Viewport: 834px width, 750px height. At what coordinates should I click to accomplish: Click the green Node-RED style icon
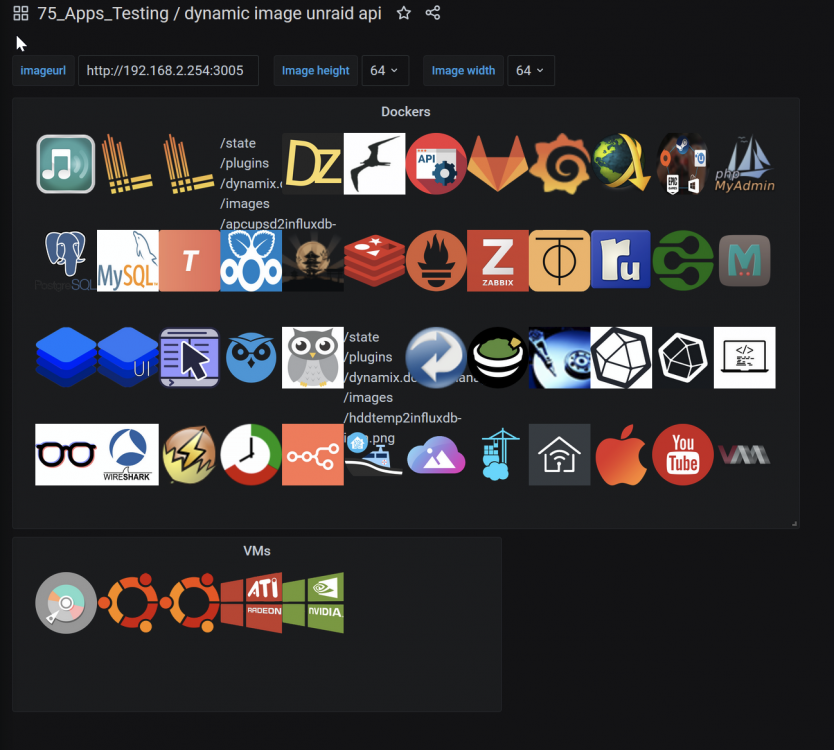point(683,261)
